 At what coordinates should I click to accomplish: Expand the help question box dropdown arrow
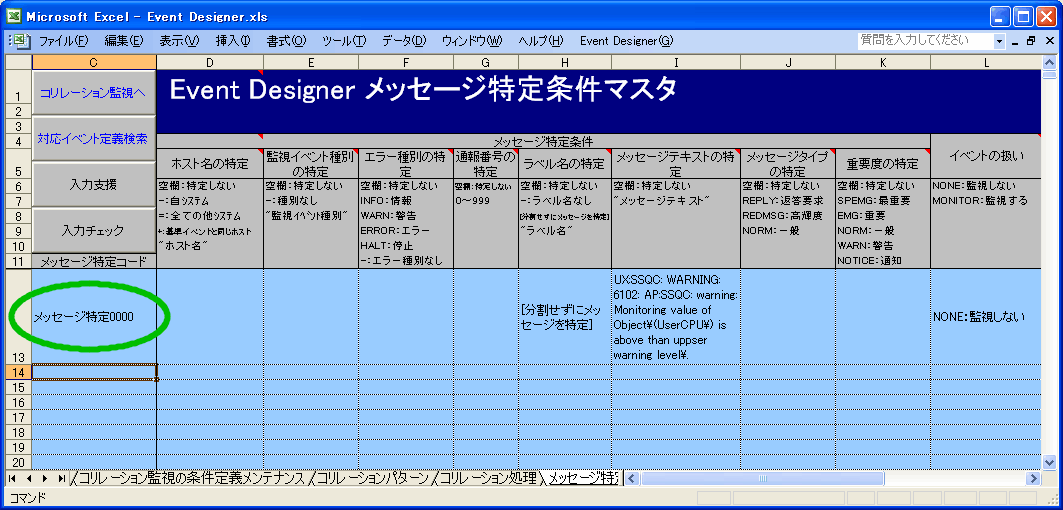[x=999, y=41]
